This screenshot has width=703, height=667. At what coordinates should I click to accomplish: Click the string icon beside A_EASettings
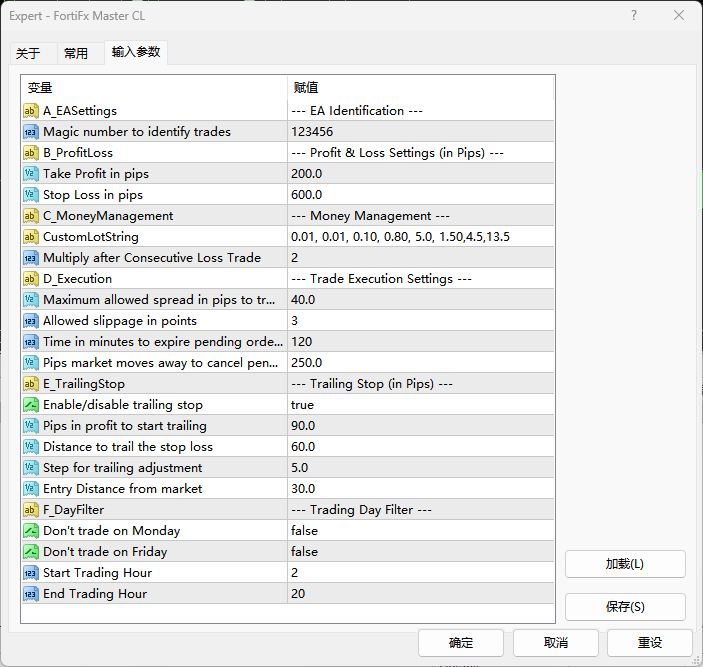tap(31, 111)
